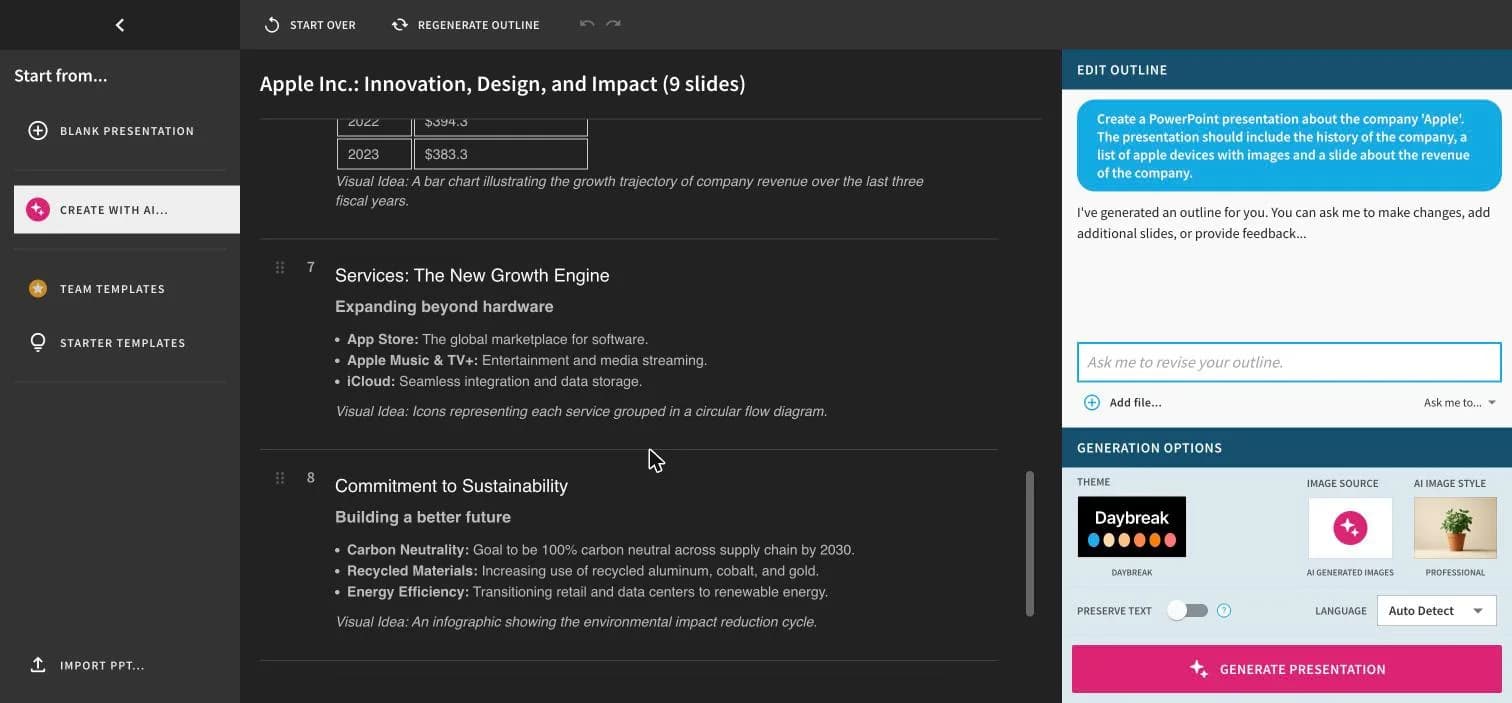Click the Team Templates star icon
The image size is (1512, 703).
(x=38, y=289)
